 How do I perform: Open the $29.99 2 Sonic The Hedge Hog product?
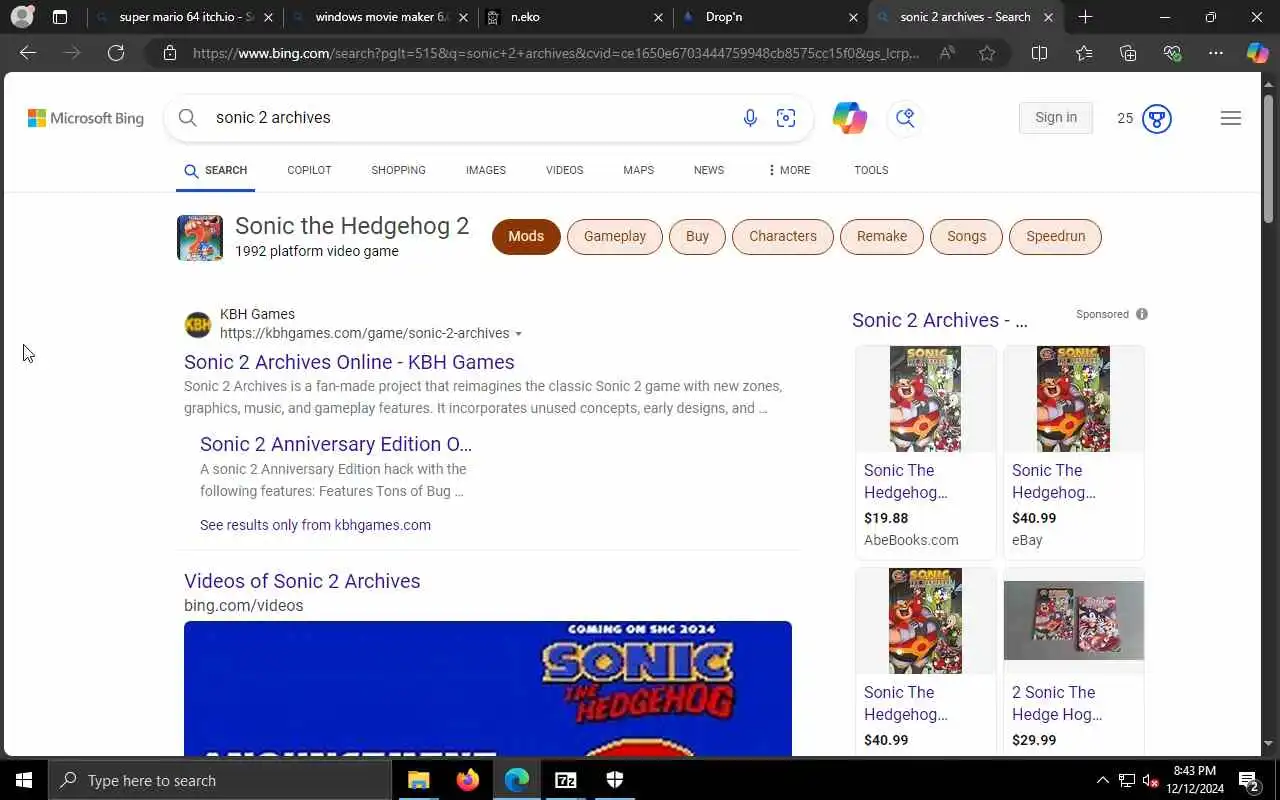(x=1073, y=662)
